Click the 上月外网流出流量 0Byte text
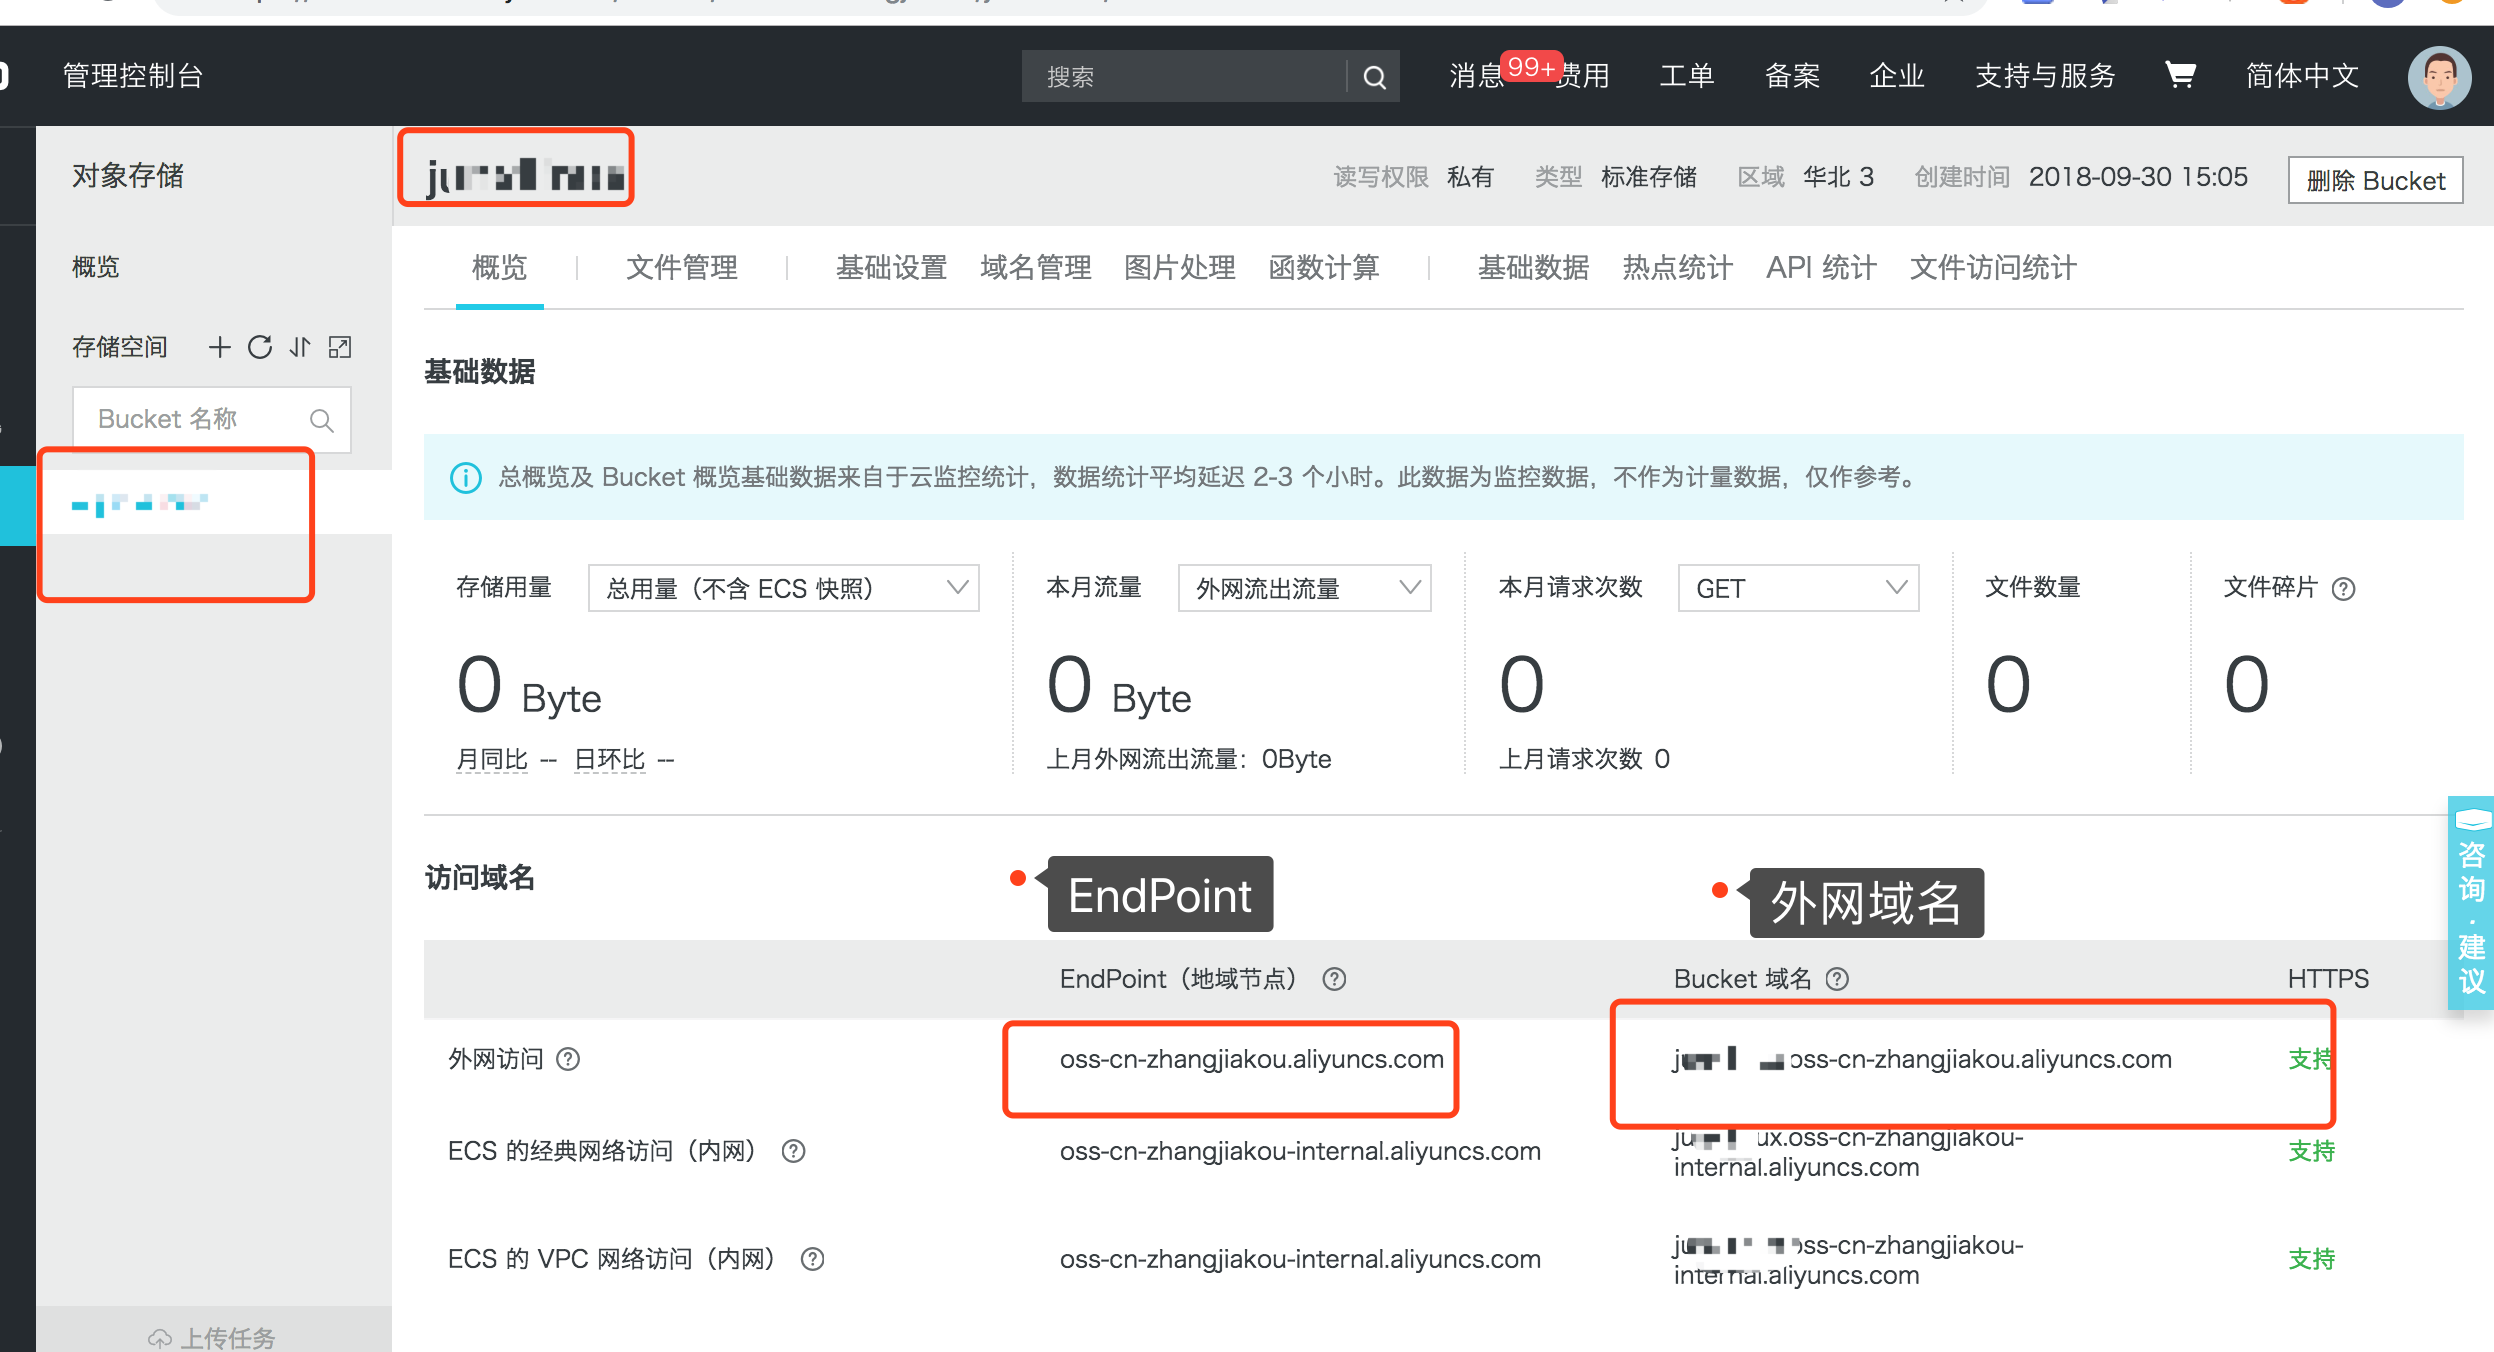 tap(1188, 759)
